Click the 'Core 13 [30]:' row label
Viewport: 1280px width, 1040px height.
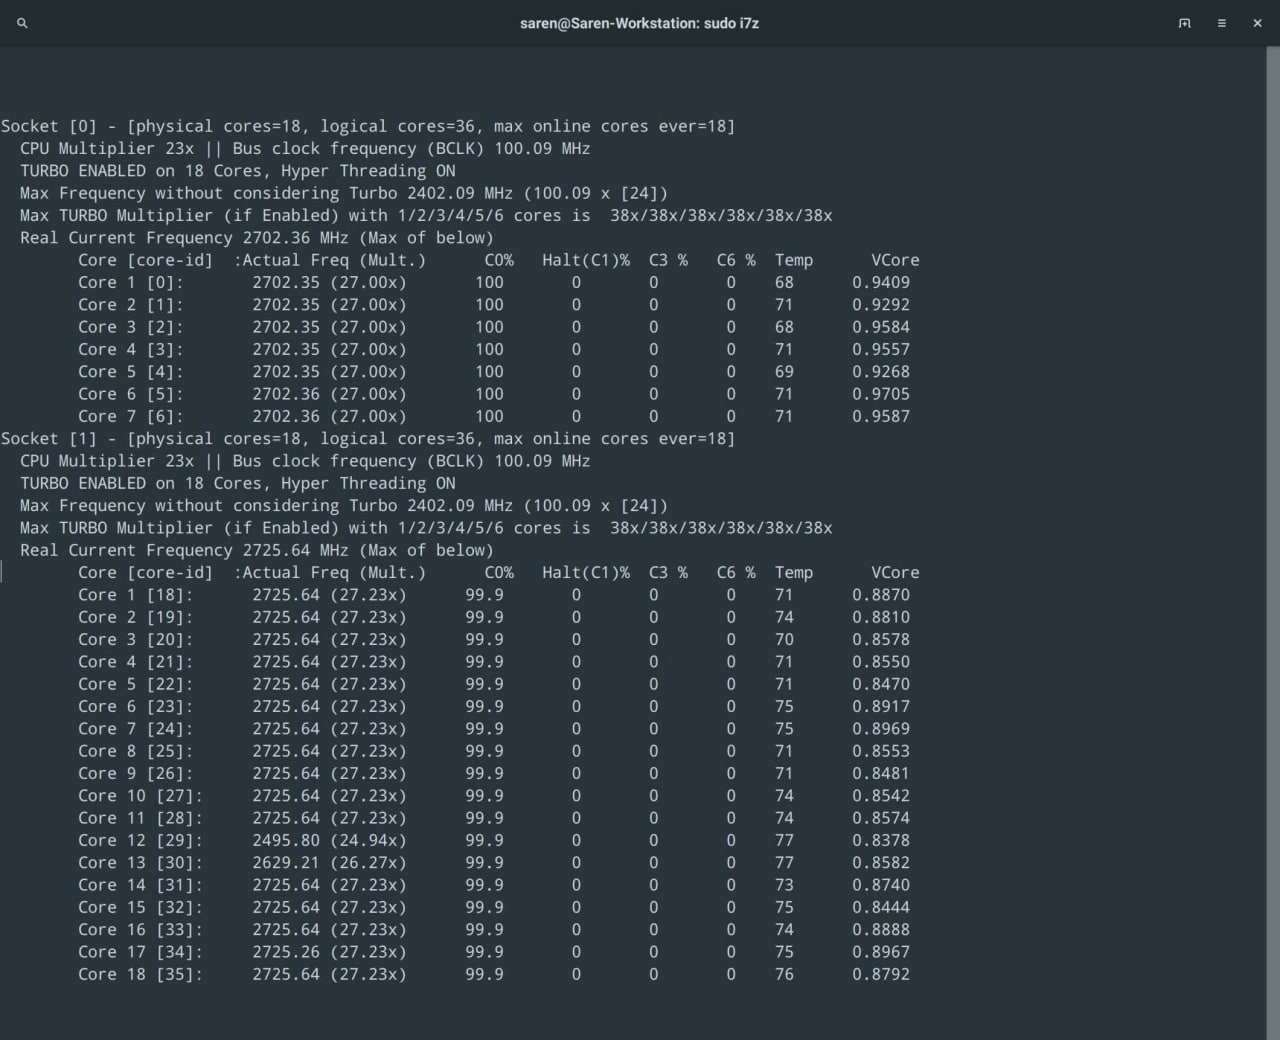(140, 862)
